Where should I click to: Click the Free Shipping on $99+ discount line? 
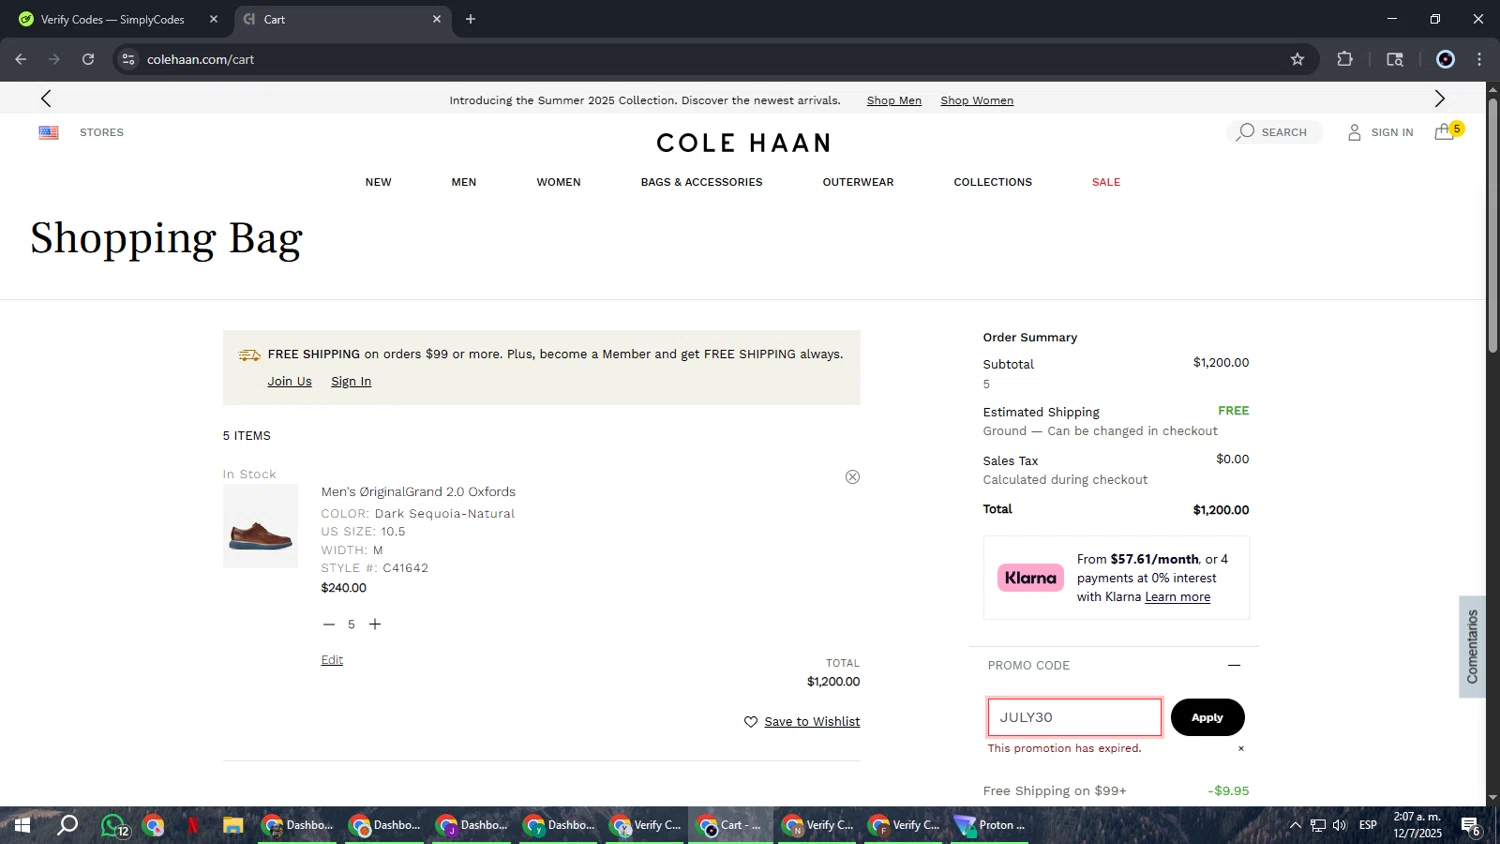(1116, 790)
